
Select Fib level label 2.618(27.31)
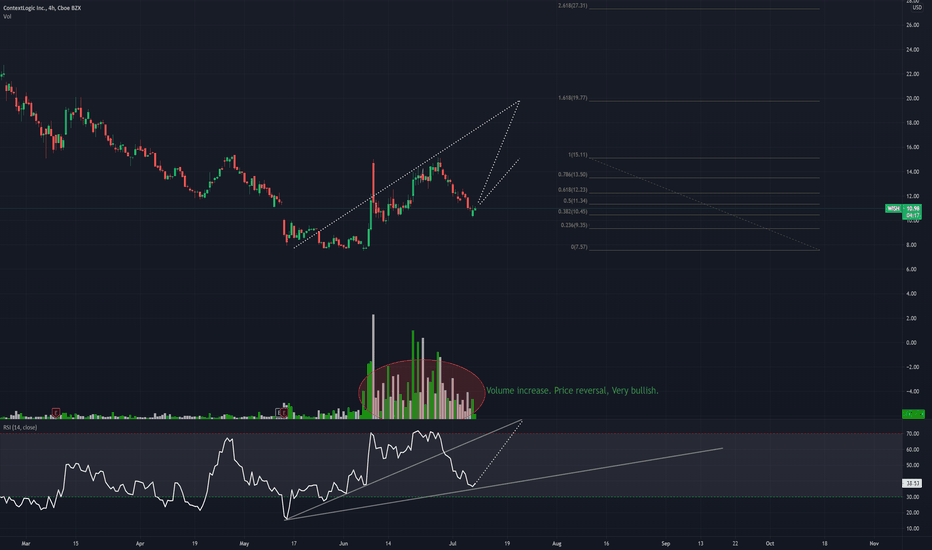(x=572, y=5)
